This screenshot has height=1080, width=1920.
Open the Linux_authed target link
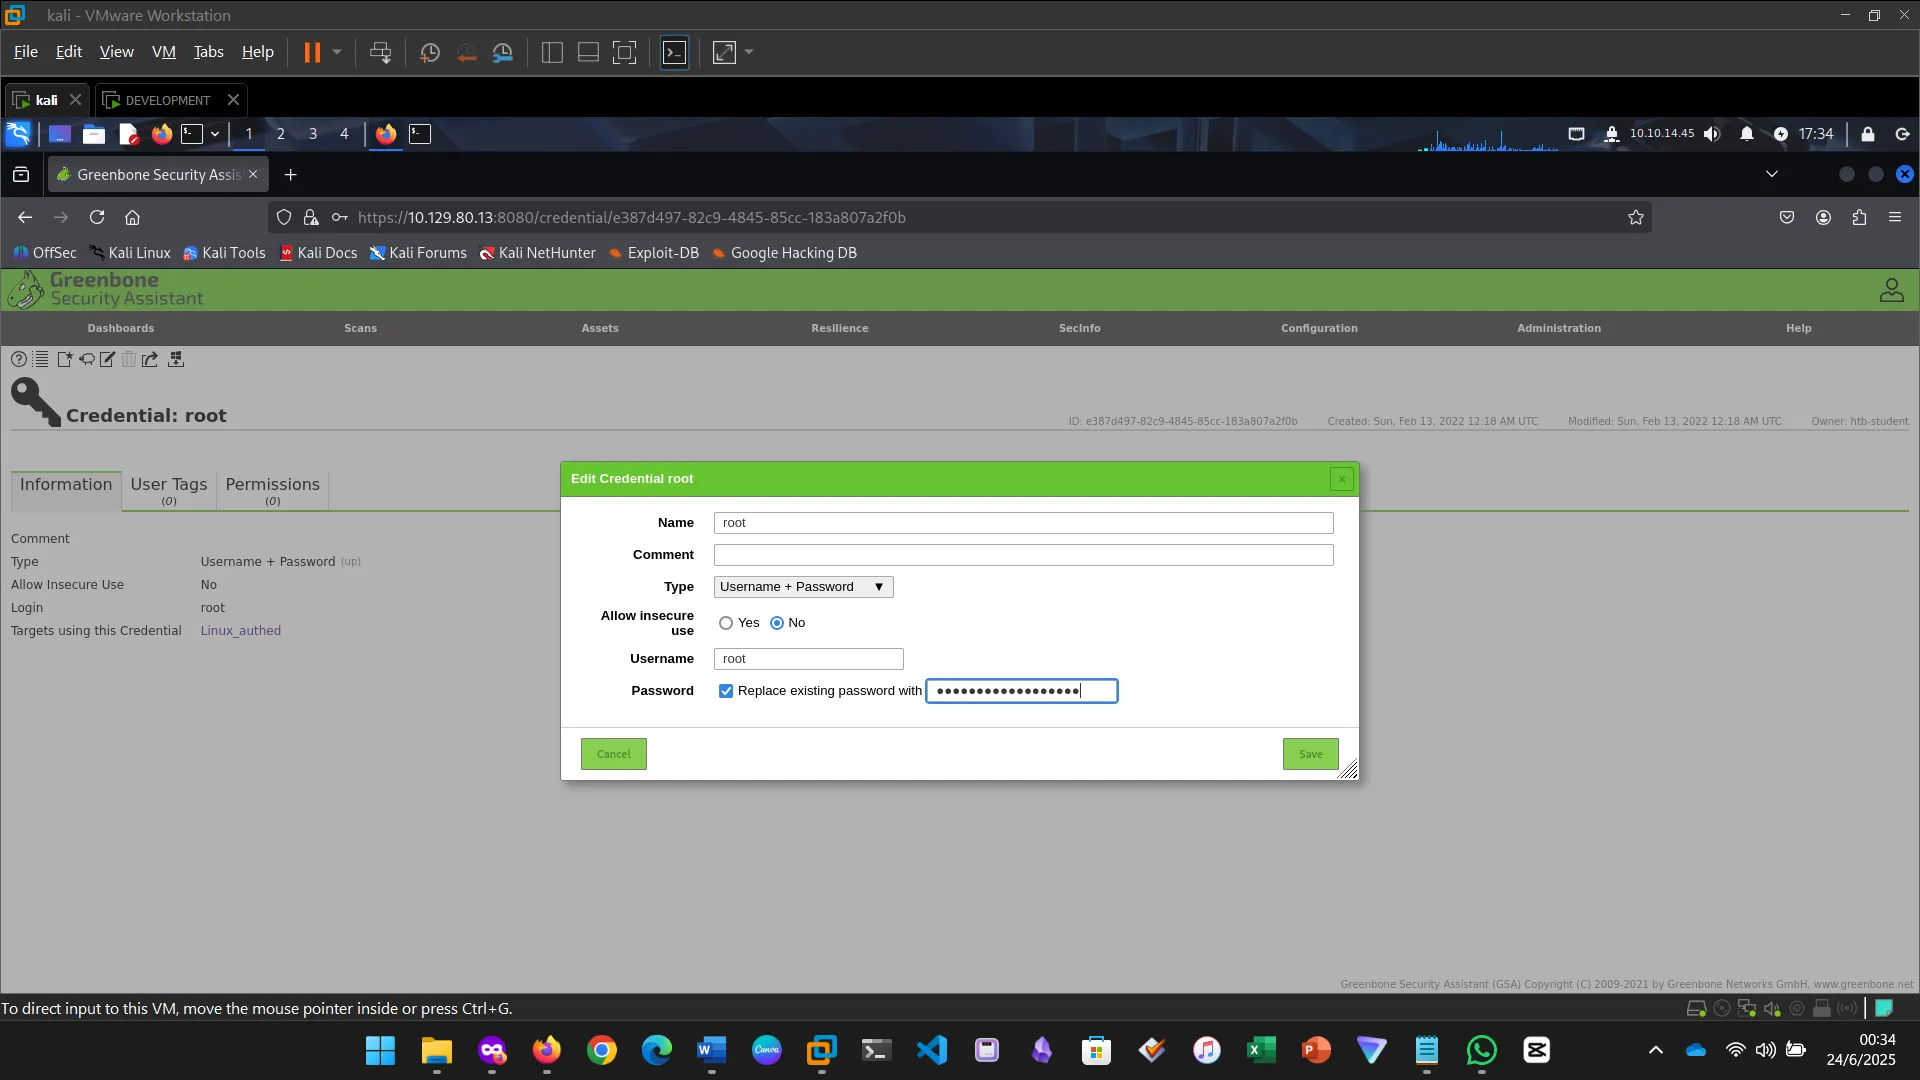point(240,631)
